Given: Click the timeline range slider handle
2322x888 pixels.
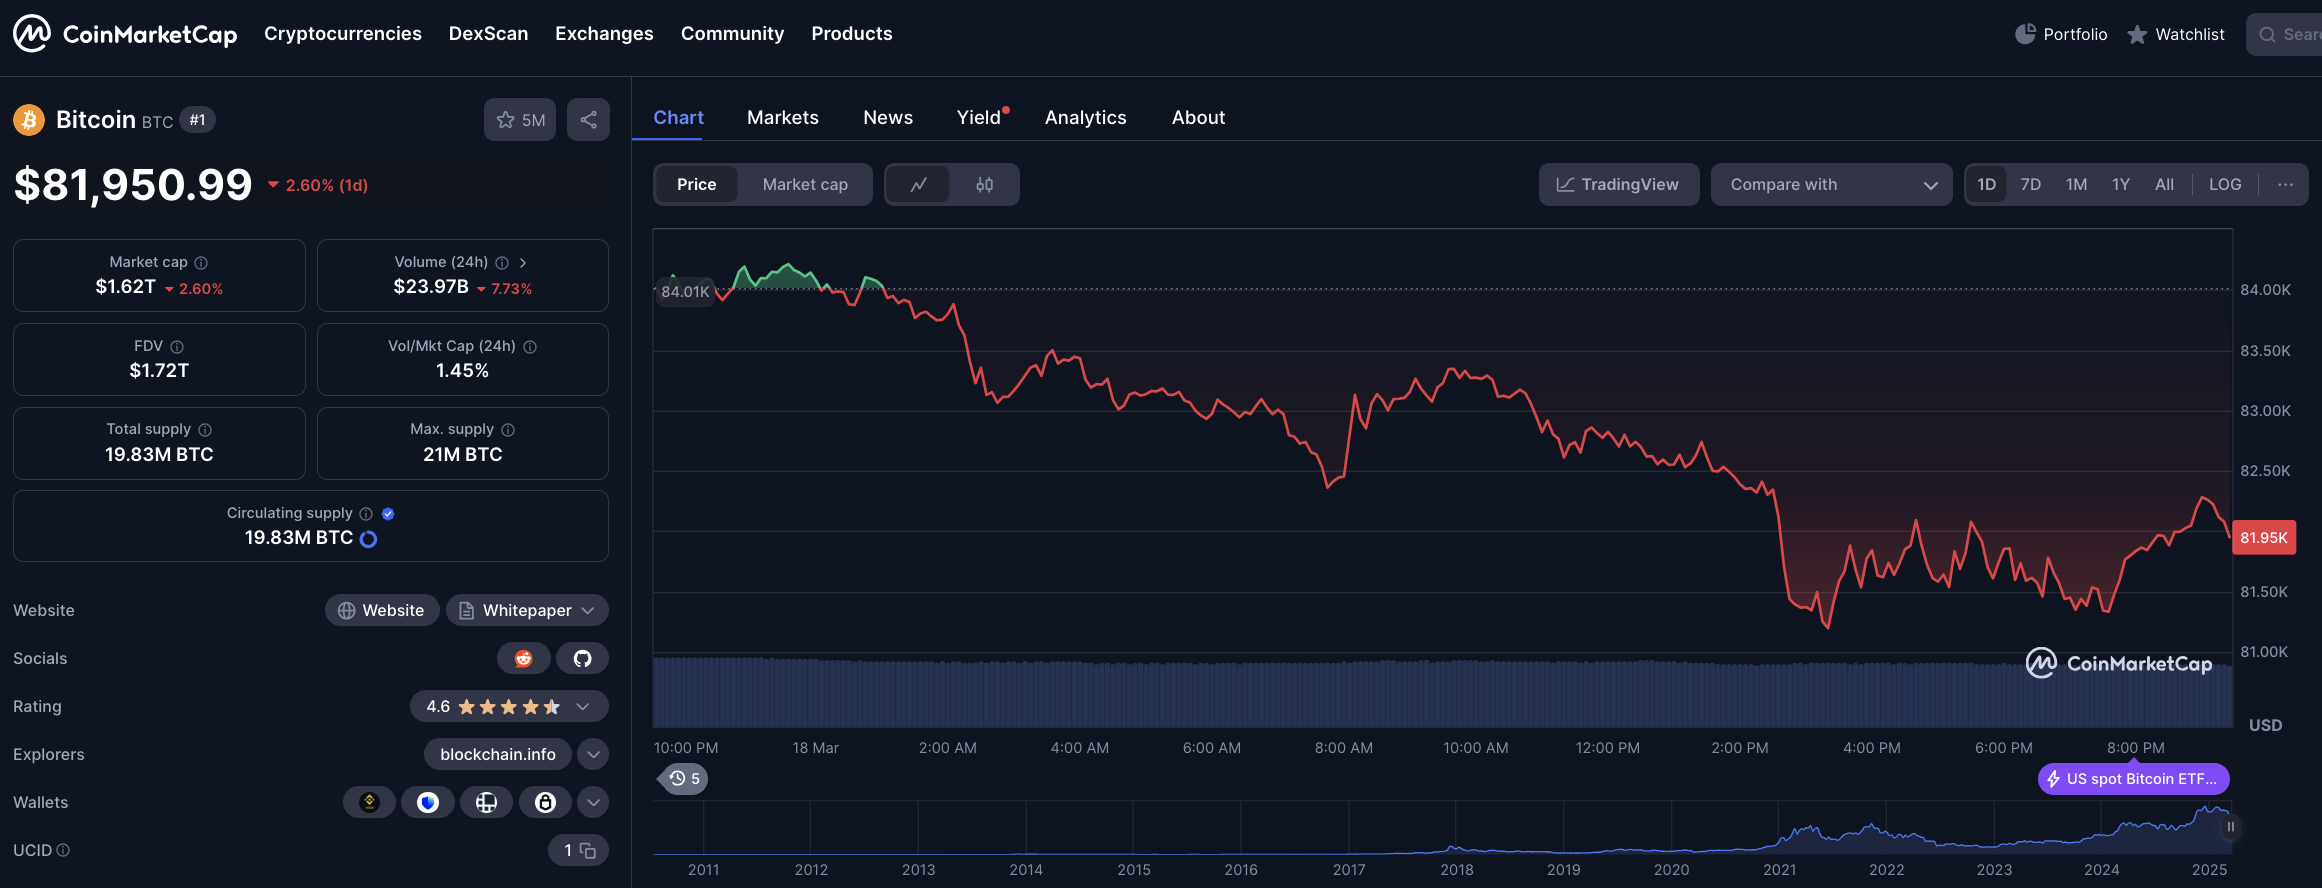Looking at the screenshot, I should [x=2231, y=827].
